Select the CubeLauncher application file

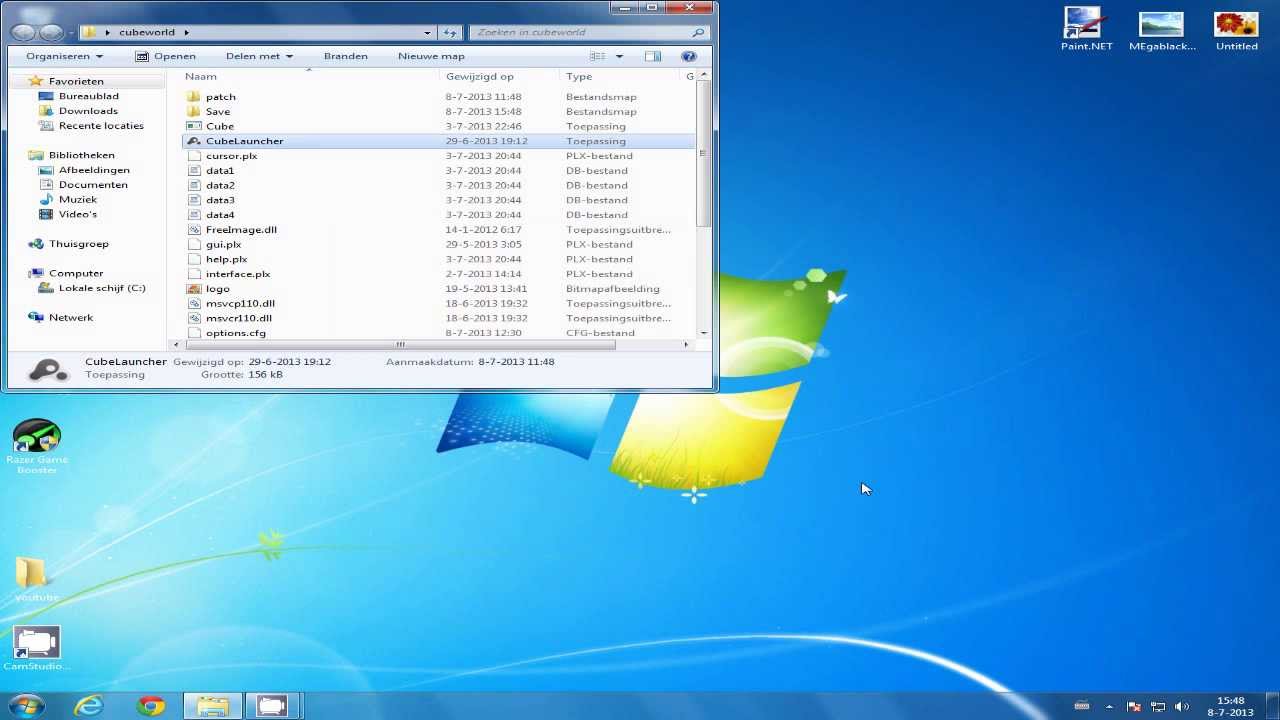pyautogui.click(x=244, y=141)
